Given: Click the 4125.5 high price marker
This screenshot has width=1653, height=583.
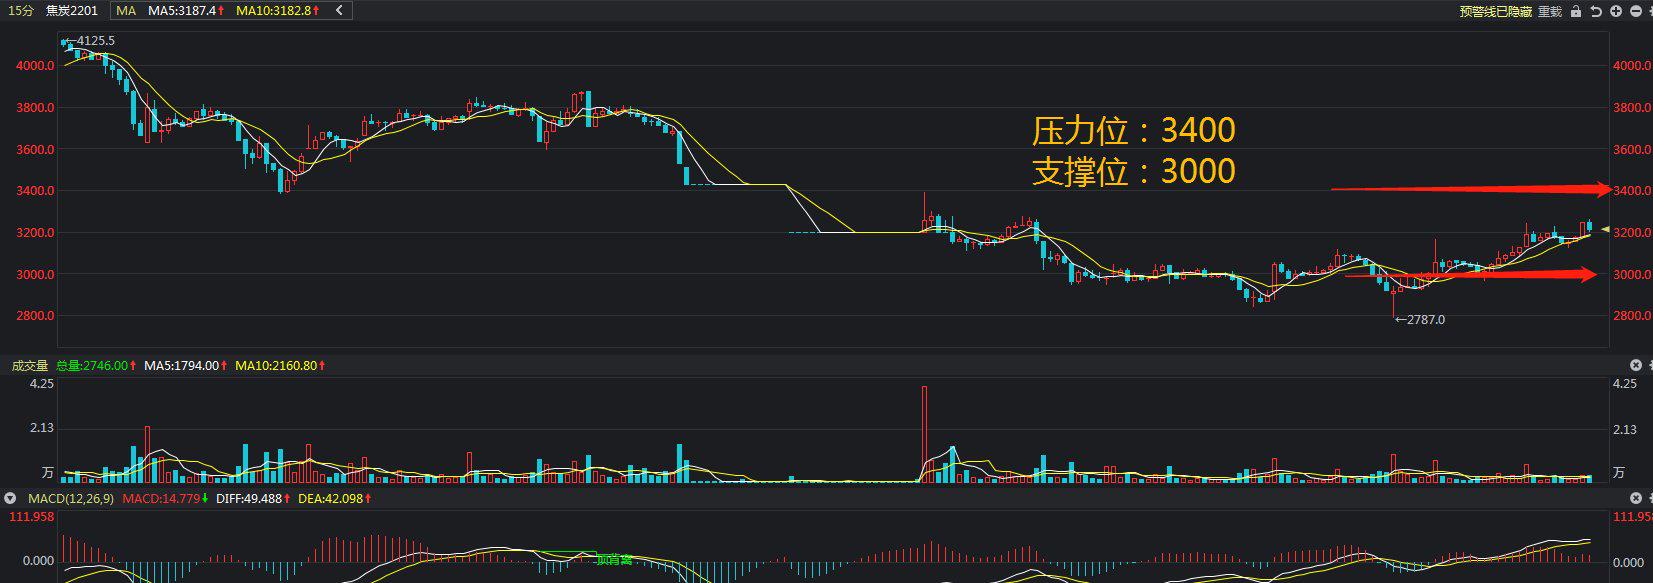Looking at the screenshot, I should pyautogui.click(x=90, y=41).
